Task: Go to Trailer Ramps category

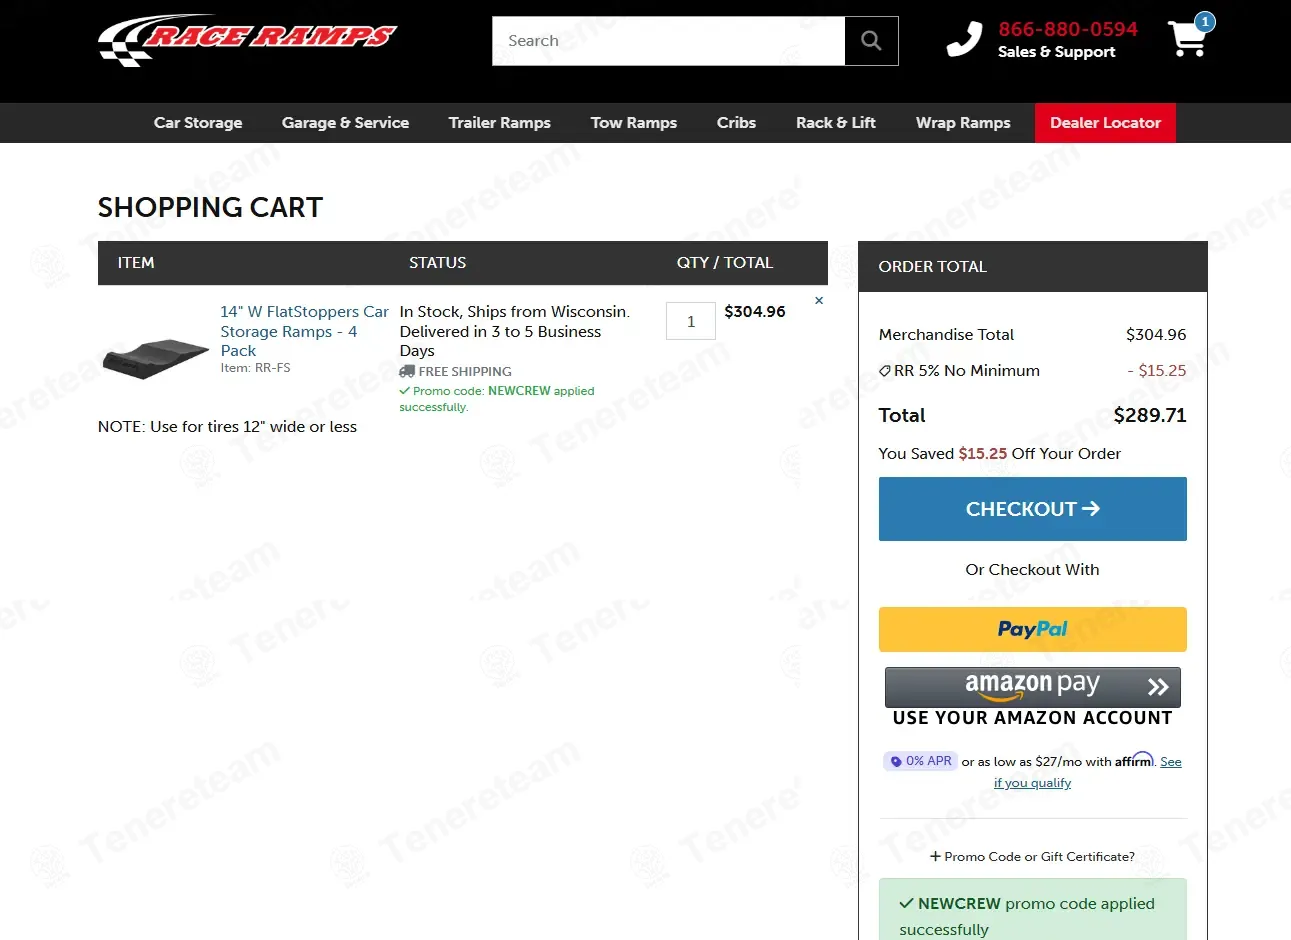Action: click(499, 123)
